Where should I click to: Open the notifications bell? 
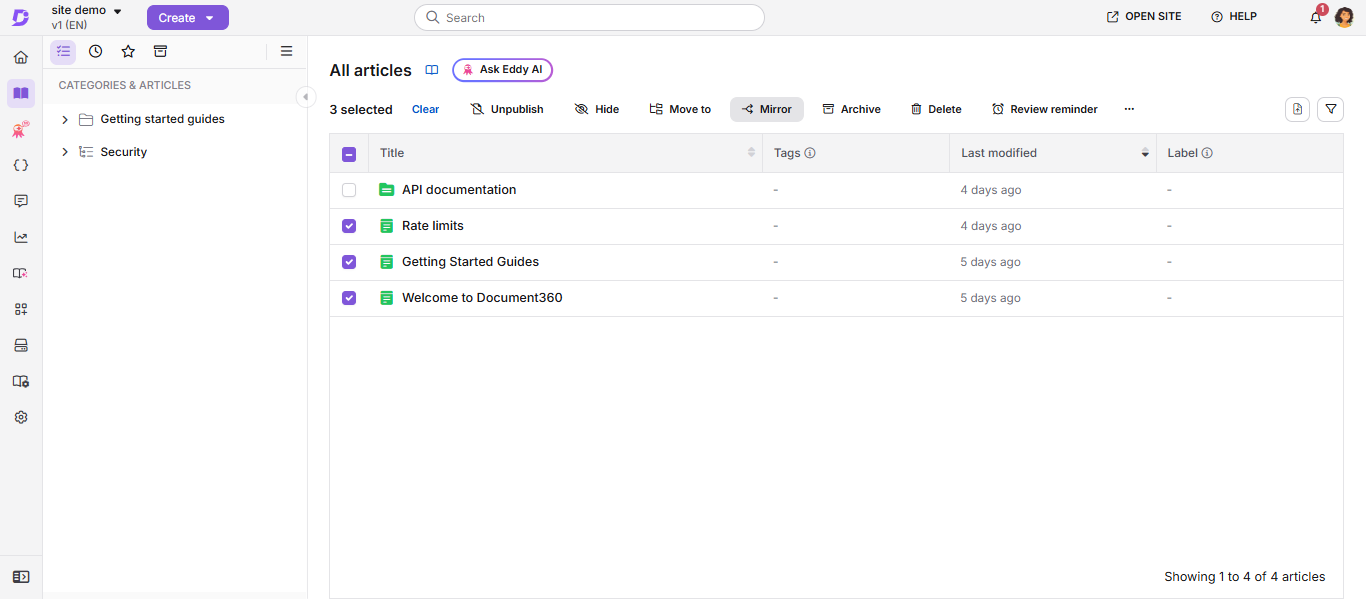(1316, 17)
